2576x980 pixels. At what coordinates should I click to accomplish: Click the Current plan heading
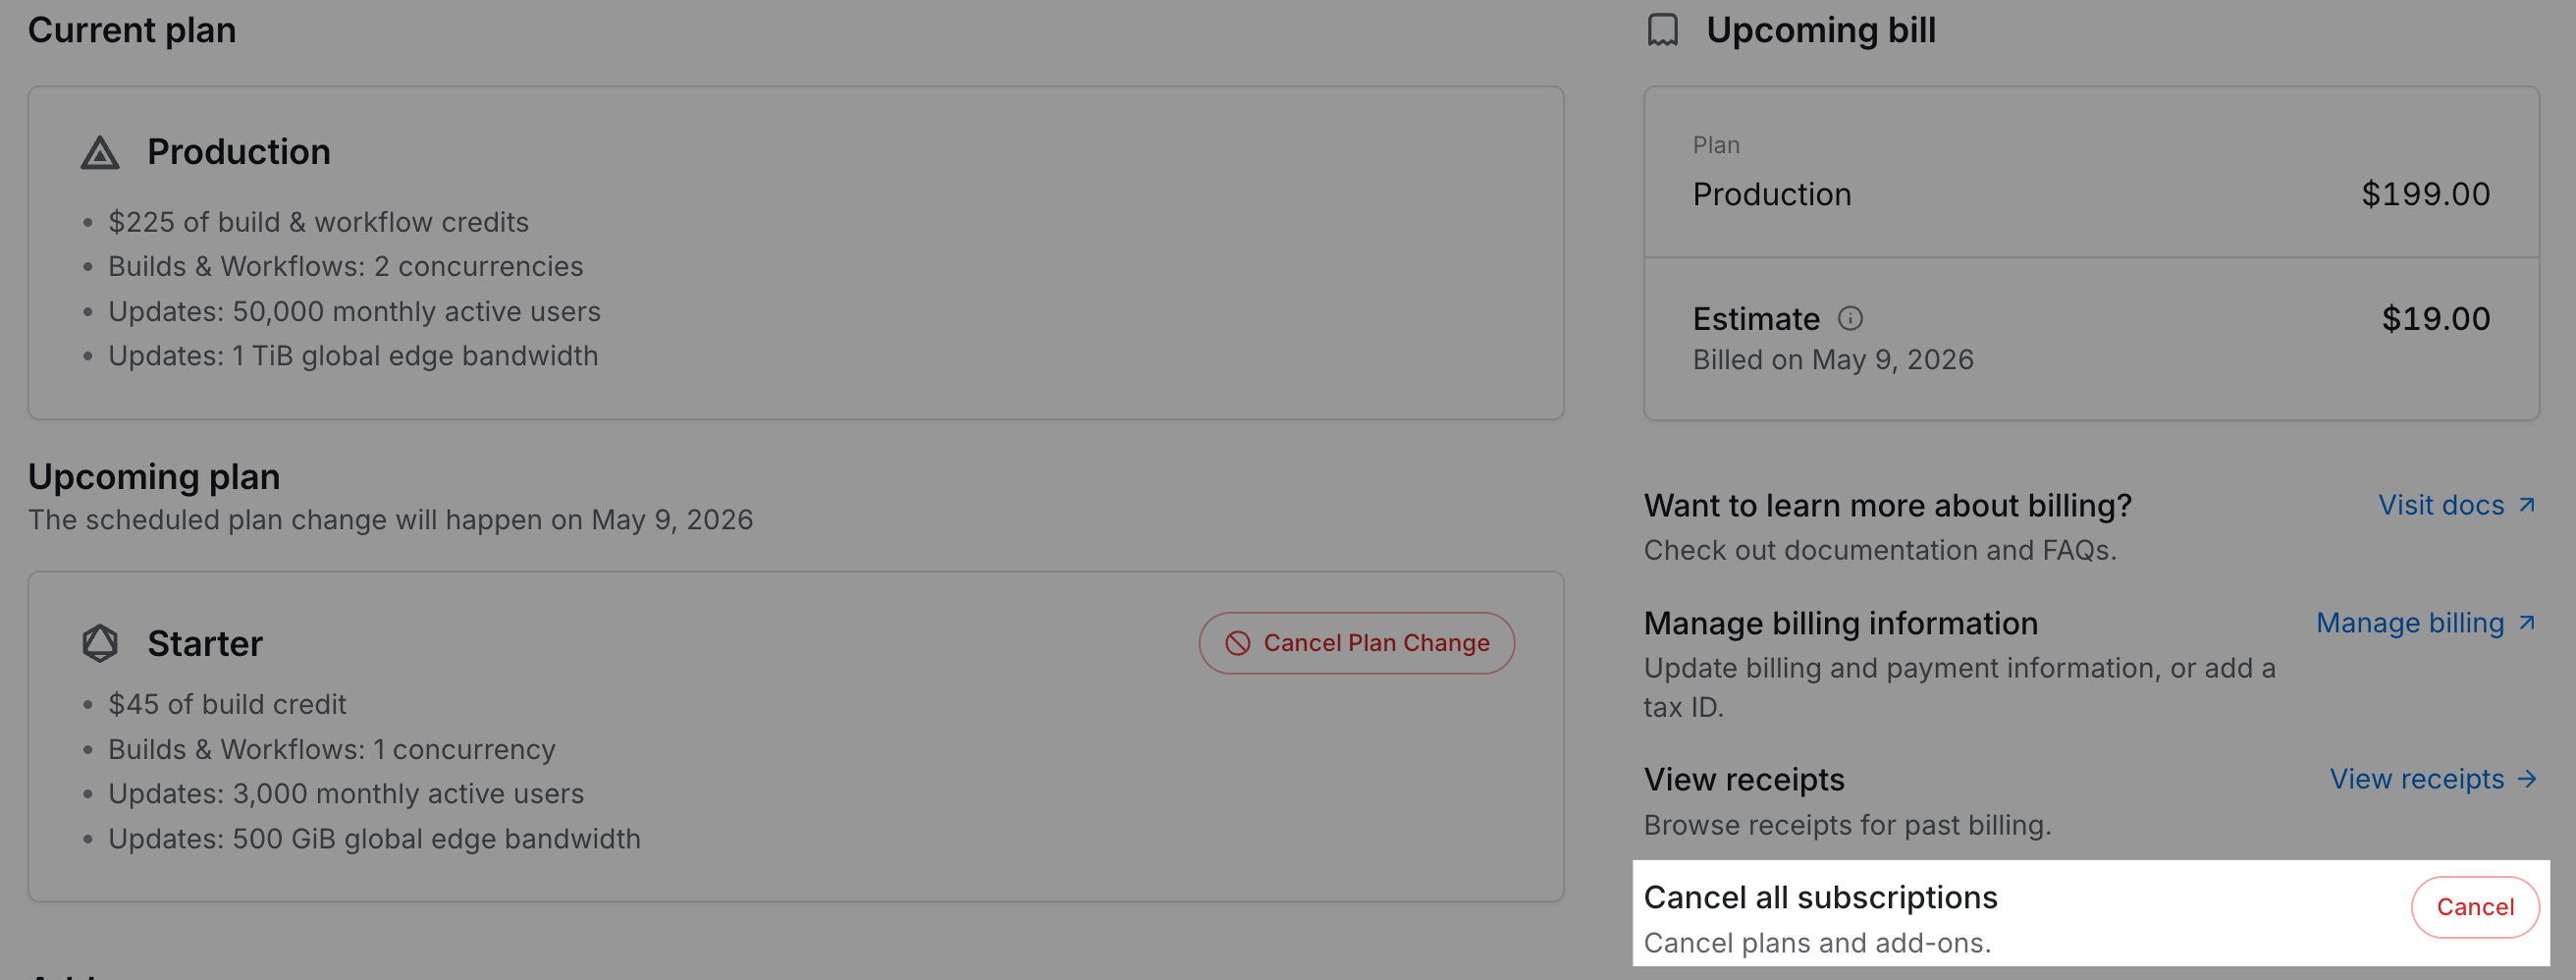pos(132,31)
